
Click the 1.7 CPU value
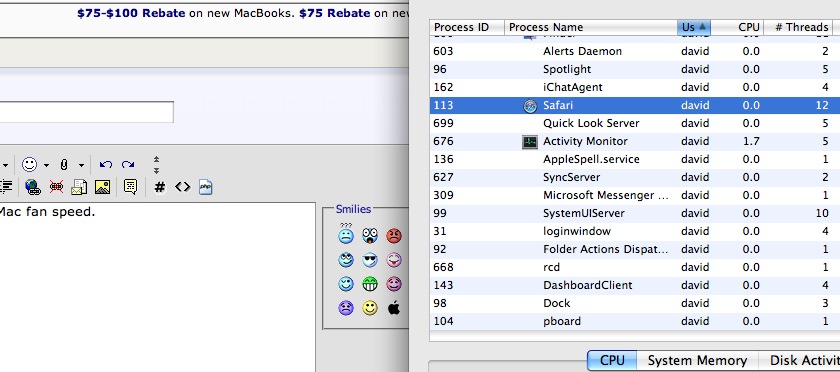pyautogui.click(x=751, y=142)
